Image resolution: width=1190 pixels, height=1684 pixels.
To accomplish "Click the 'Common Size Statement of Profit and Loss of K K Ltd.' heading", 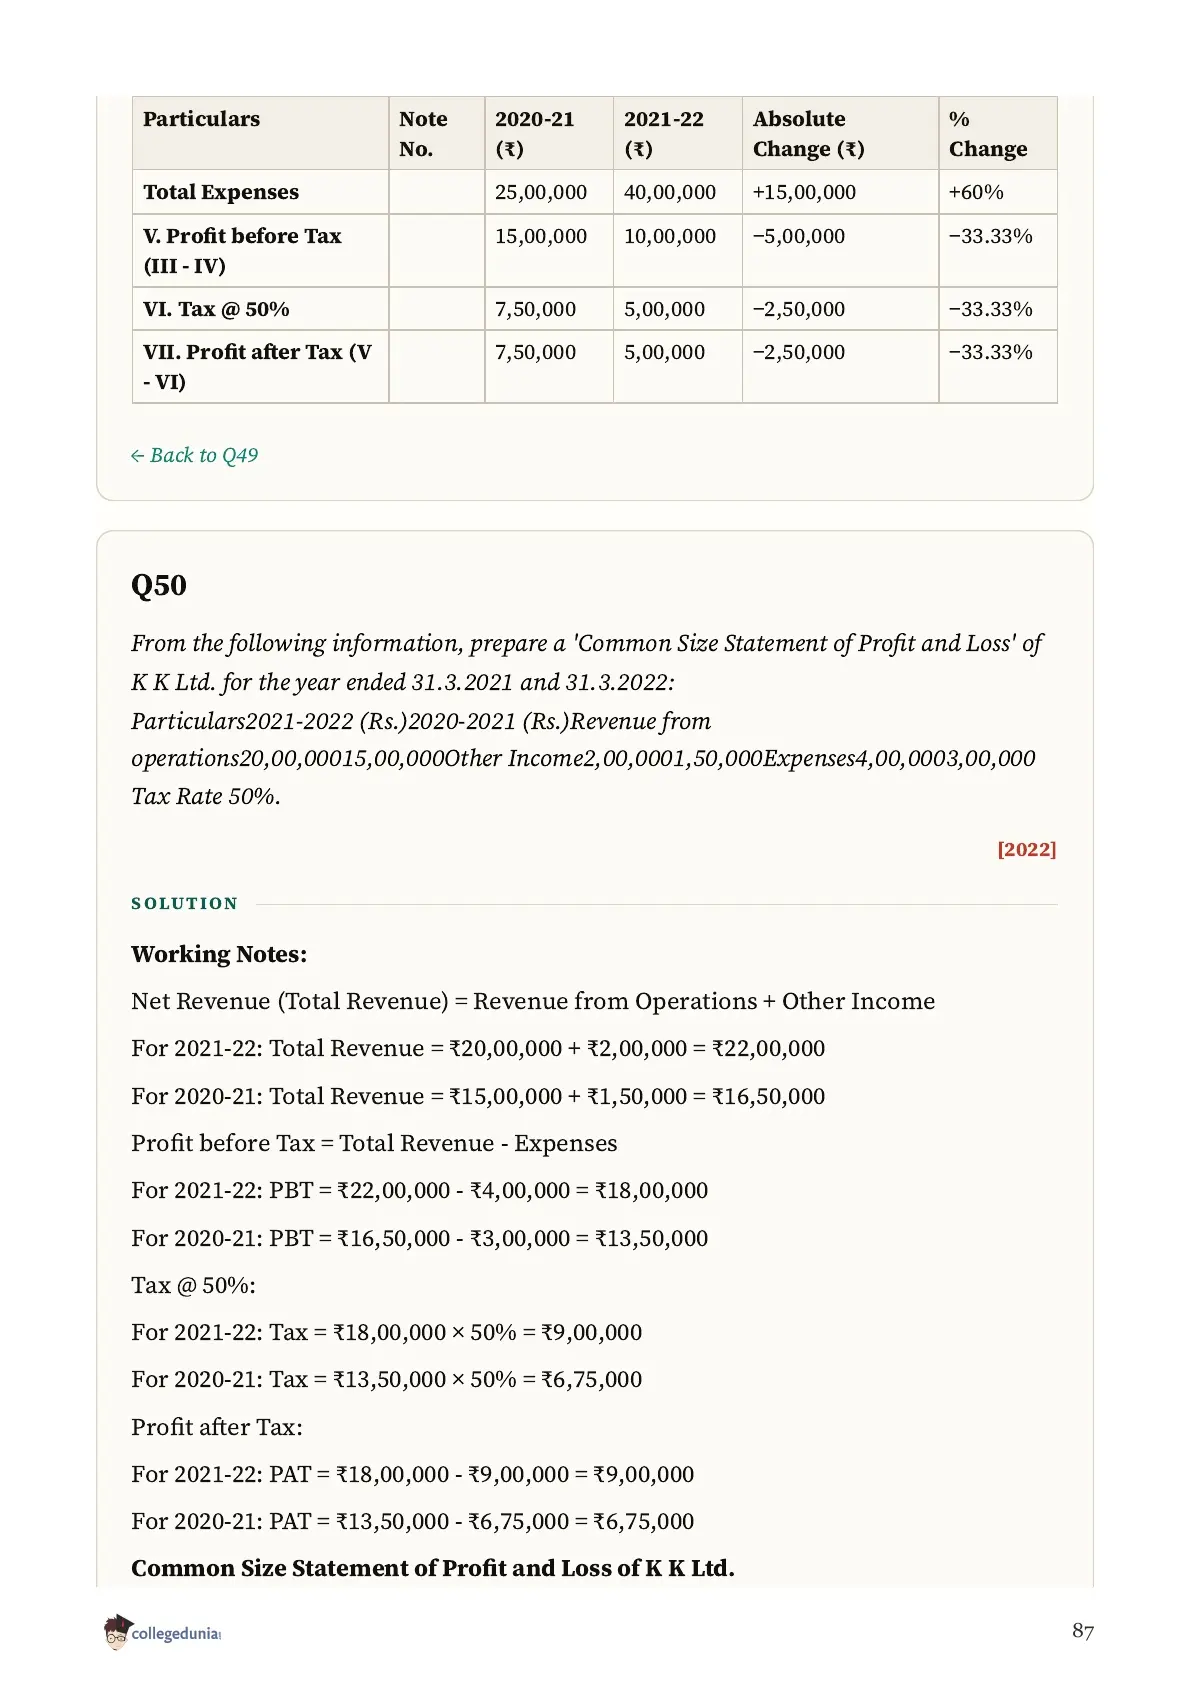I will pyautogui.click(x=433, y=1568).
